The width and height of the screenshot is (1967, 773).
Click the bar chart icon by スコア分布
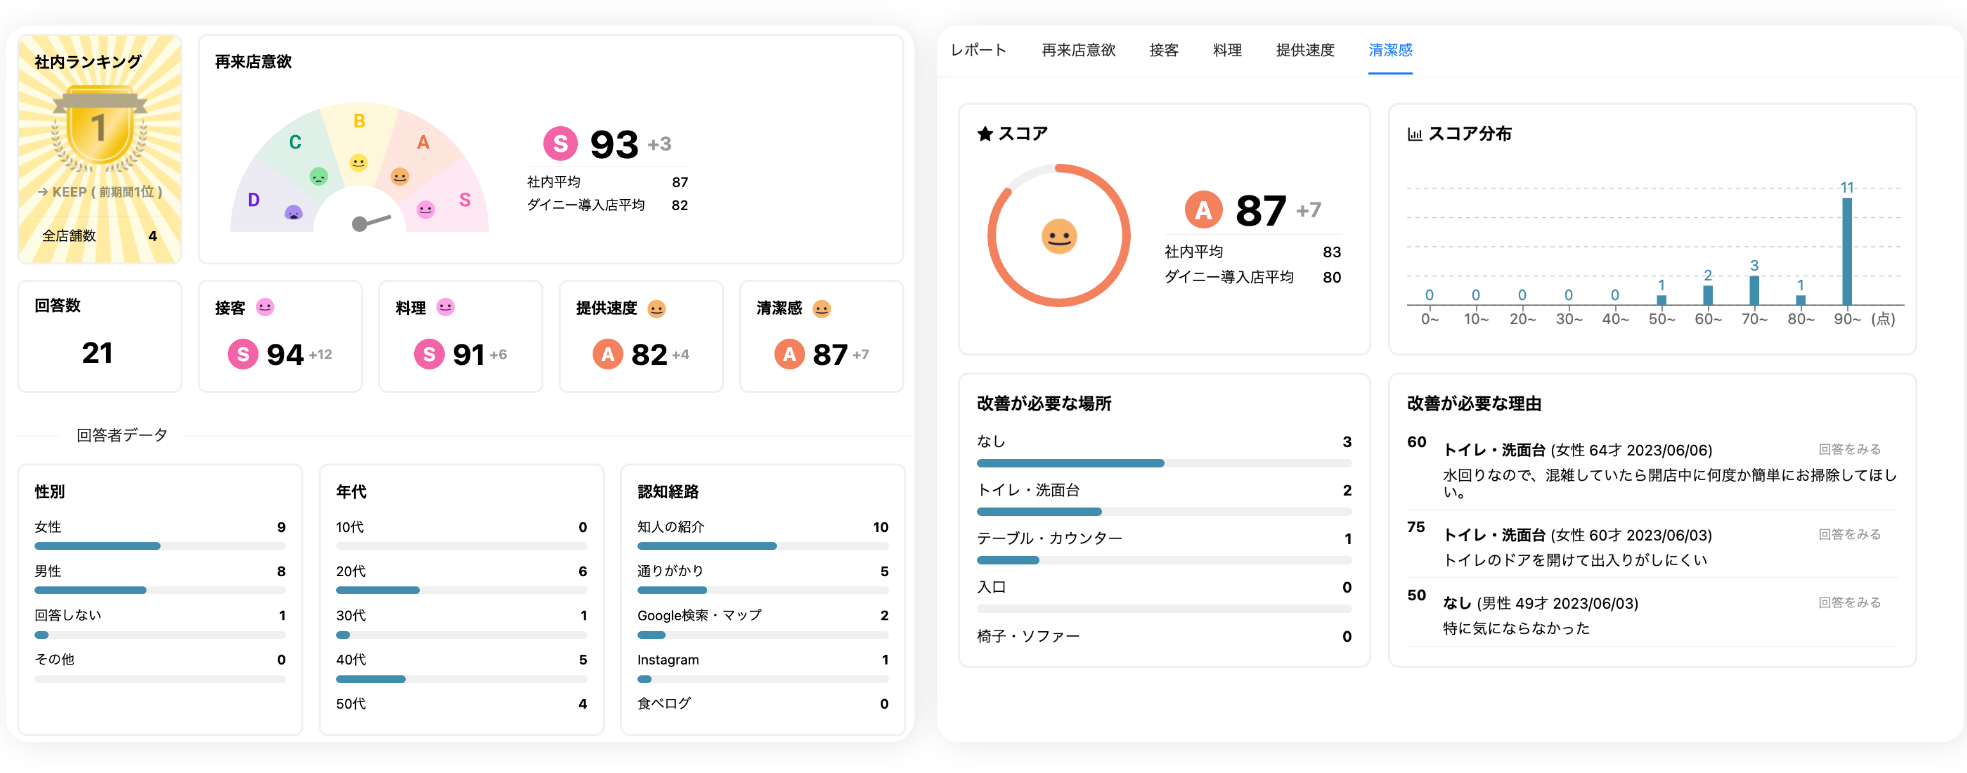(1415, 134)
